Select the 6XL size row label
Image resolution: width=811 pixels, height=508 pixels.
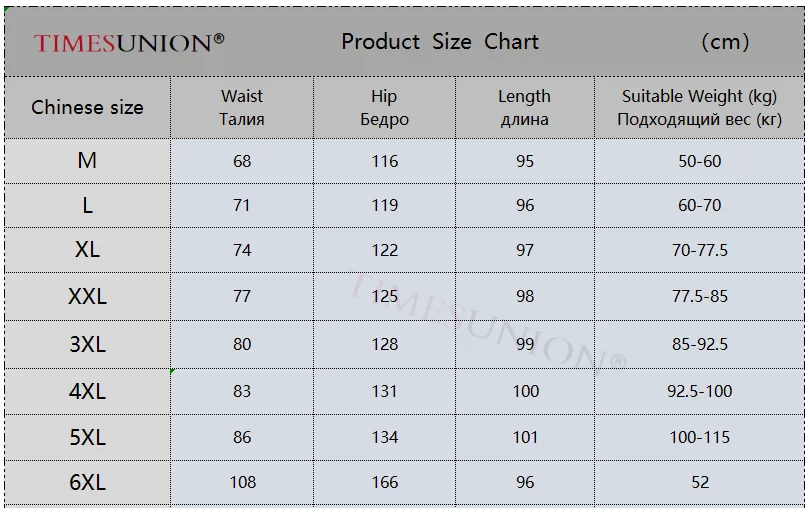pyautogui.click(x=87, y=482)
